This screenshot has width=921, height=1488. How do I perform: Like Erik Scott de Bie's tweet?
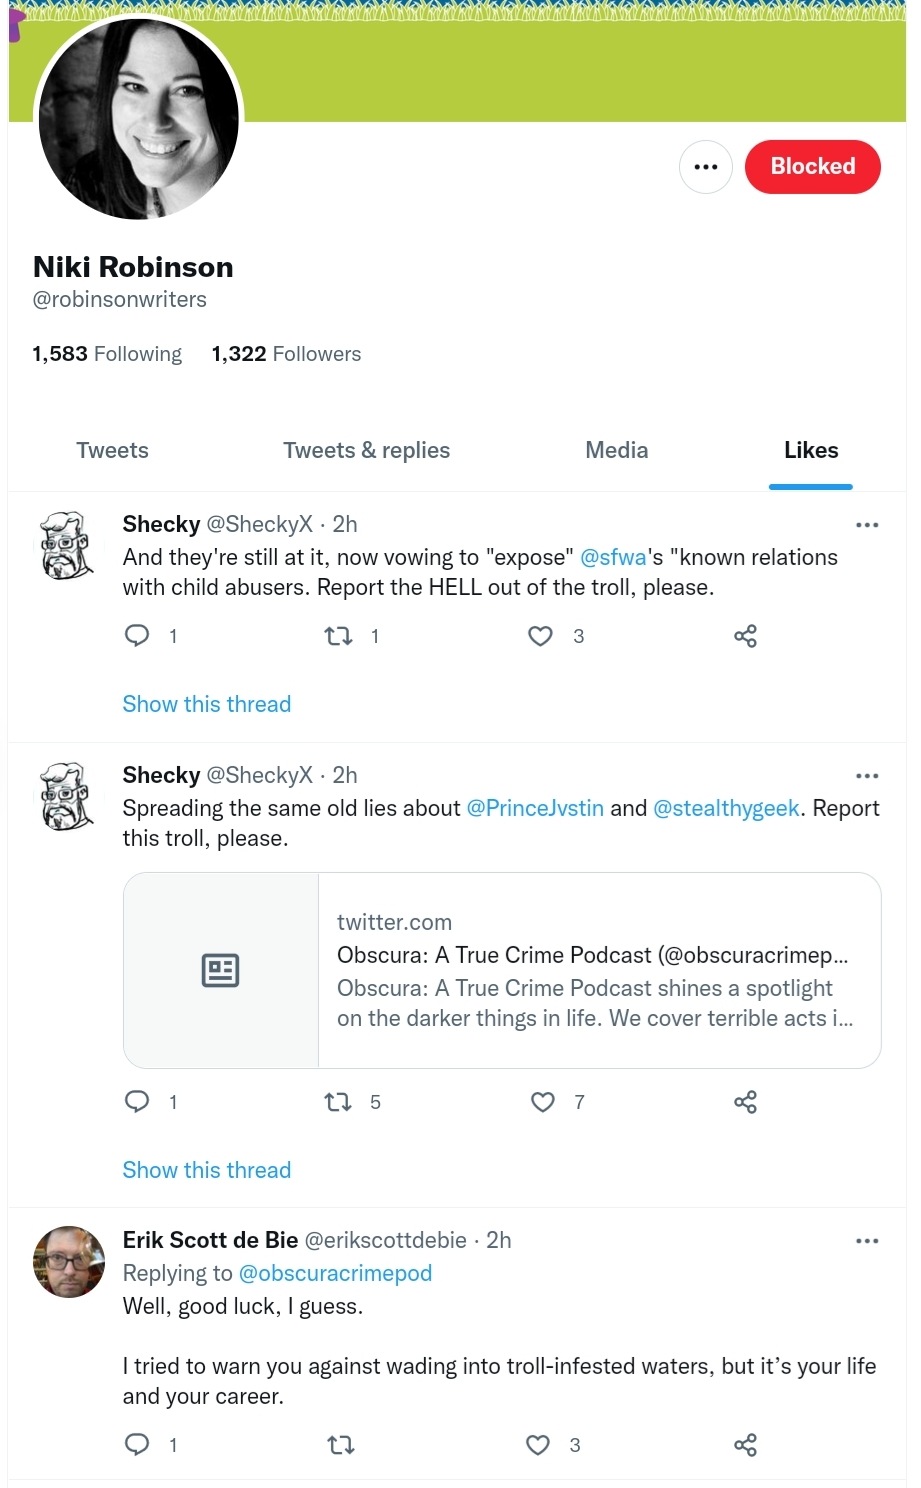pos(538,1444)
